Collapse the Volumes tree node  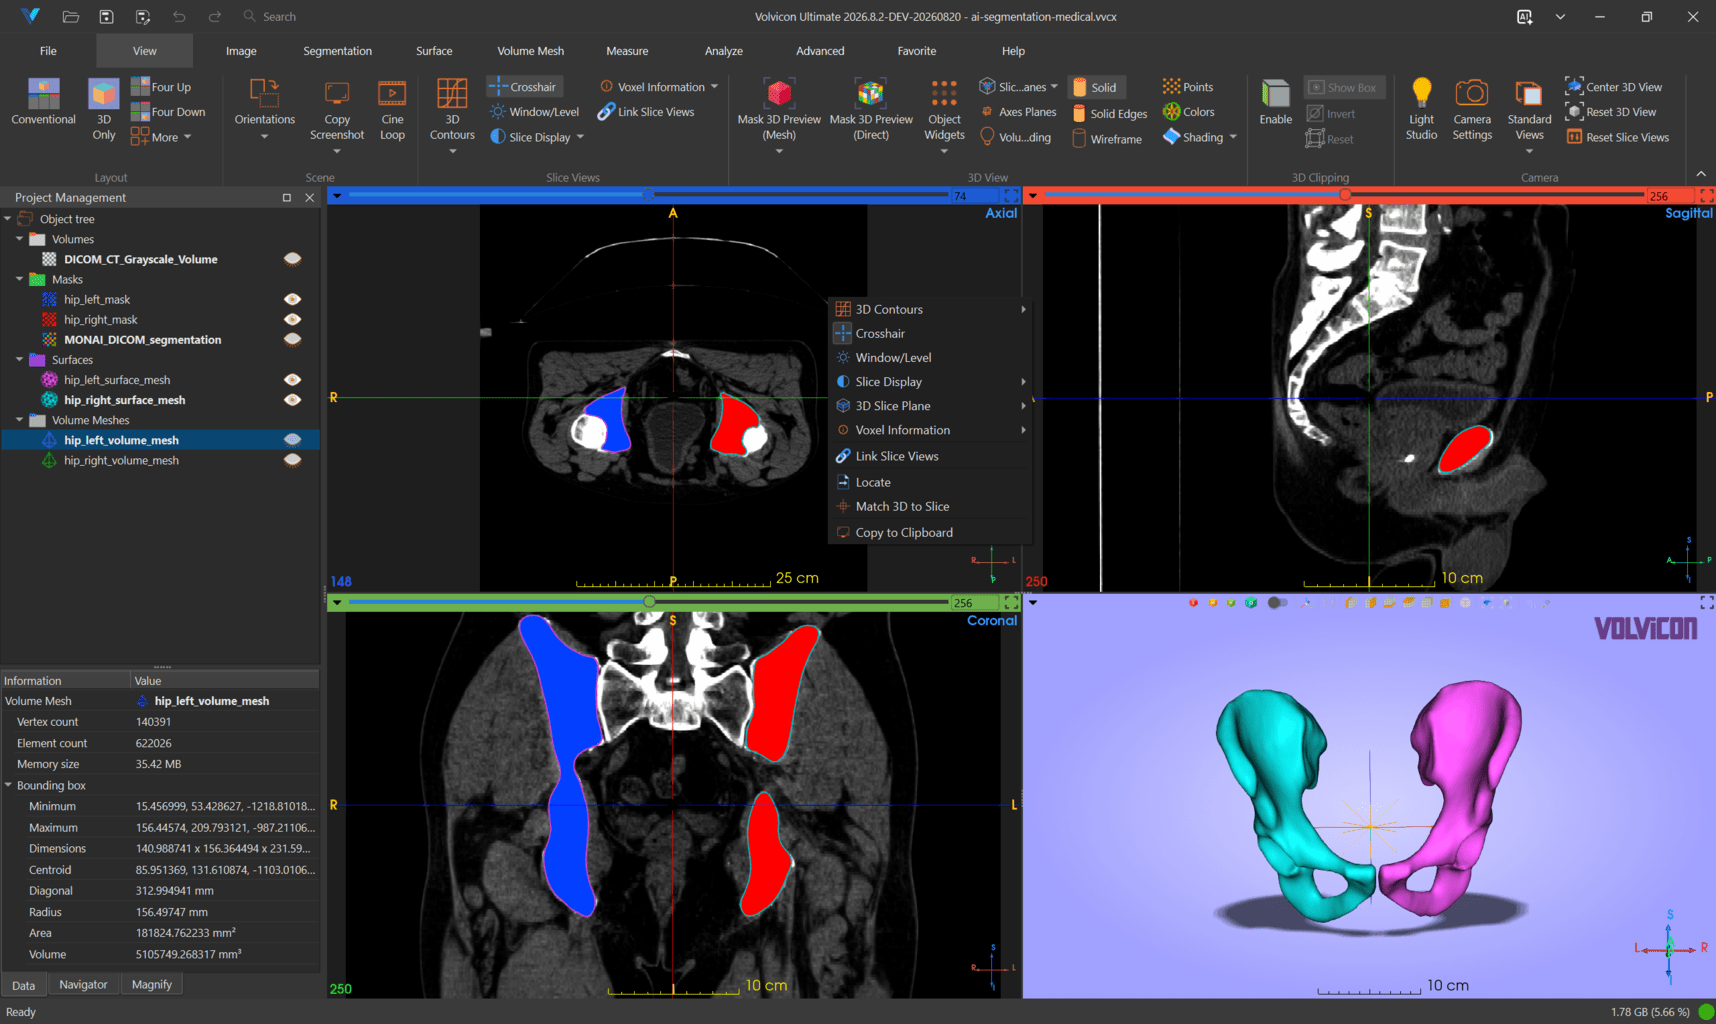click(19, 239)
